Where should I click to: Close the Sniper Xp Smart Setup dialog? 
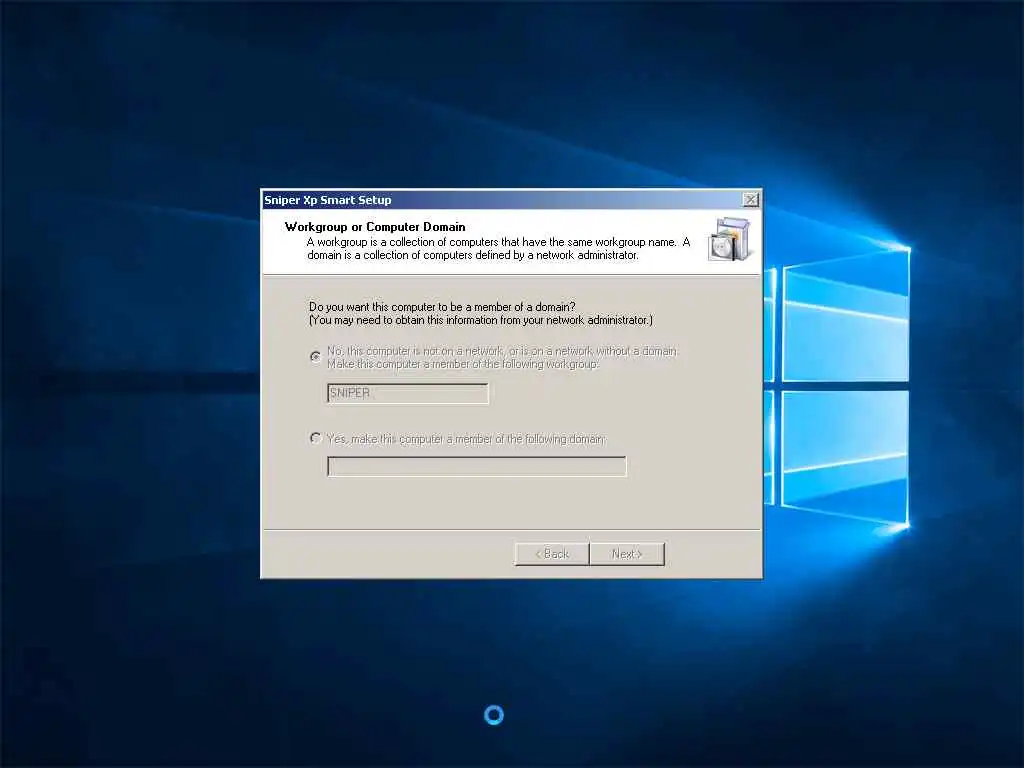point(751,200)
